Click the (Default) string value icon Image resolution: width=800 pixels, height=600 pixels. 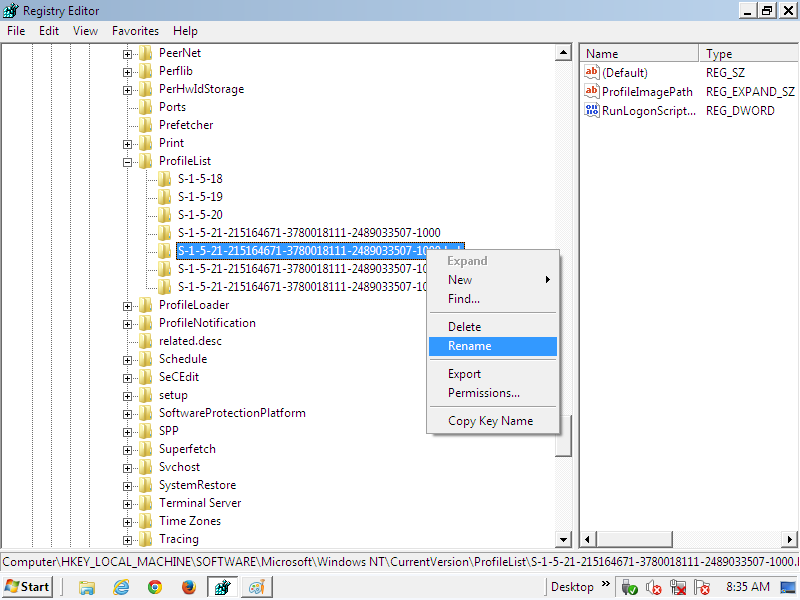(592, 73)
